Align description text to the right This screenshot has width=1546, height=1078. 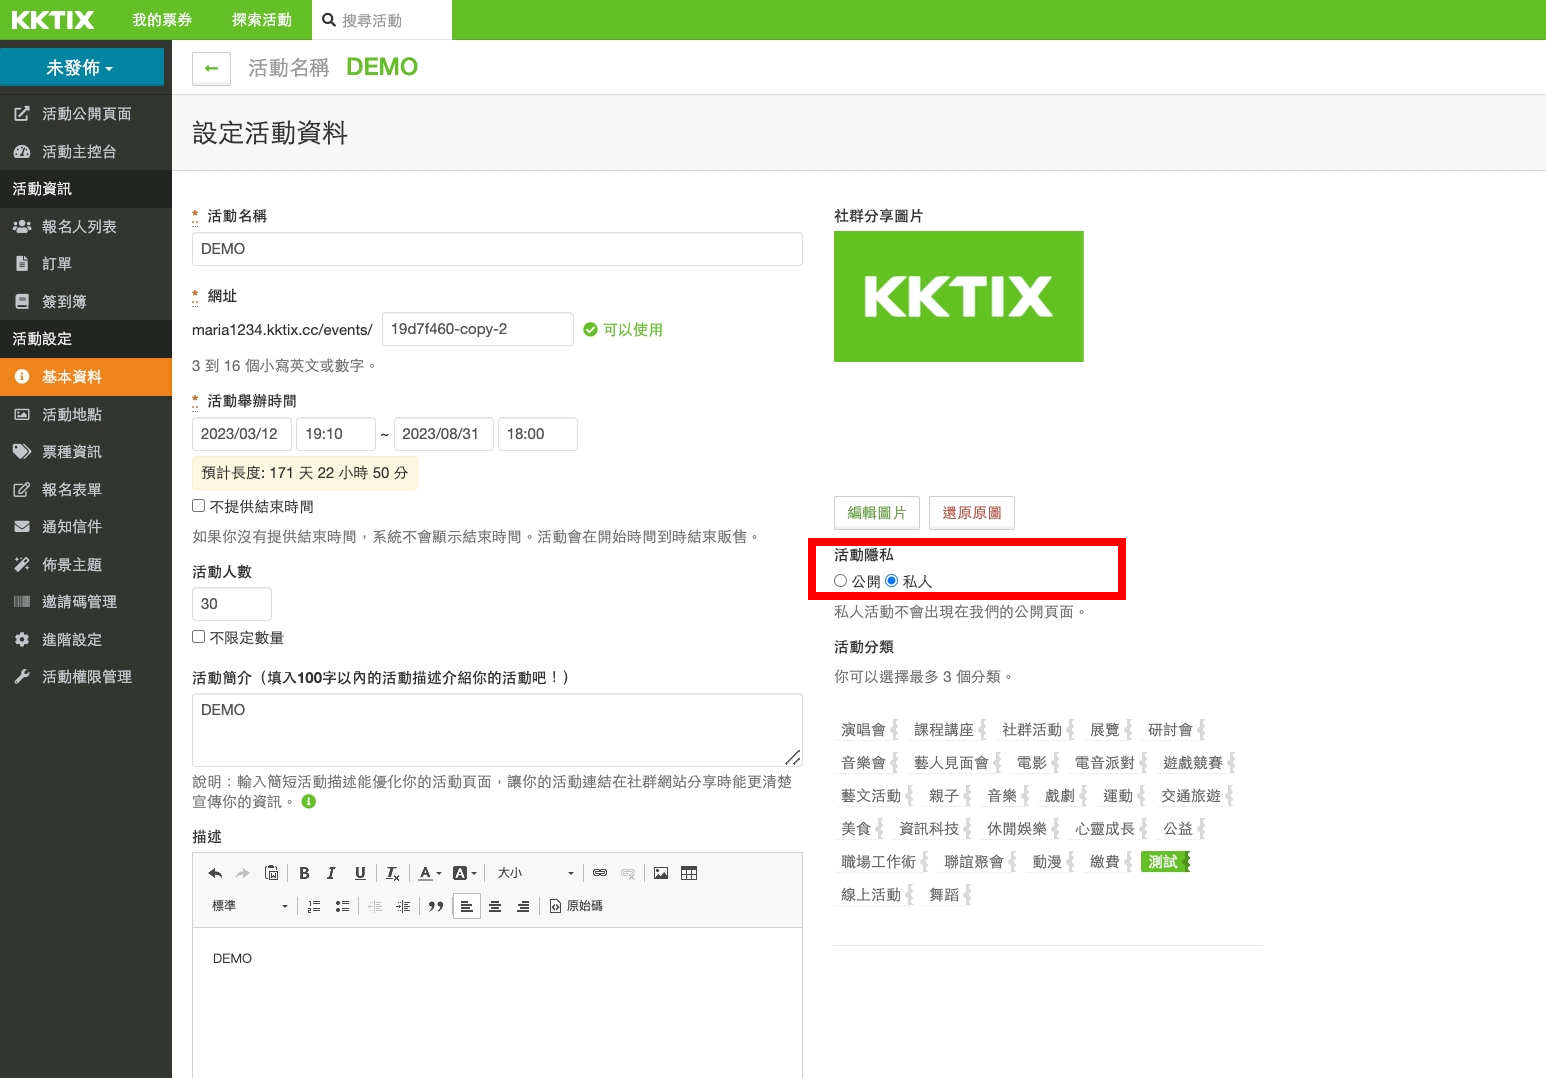(x=523, y=906)
